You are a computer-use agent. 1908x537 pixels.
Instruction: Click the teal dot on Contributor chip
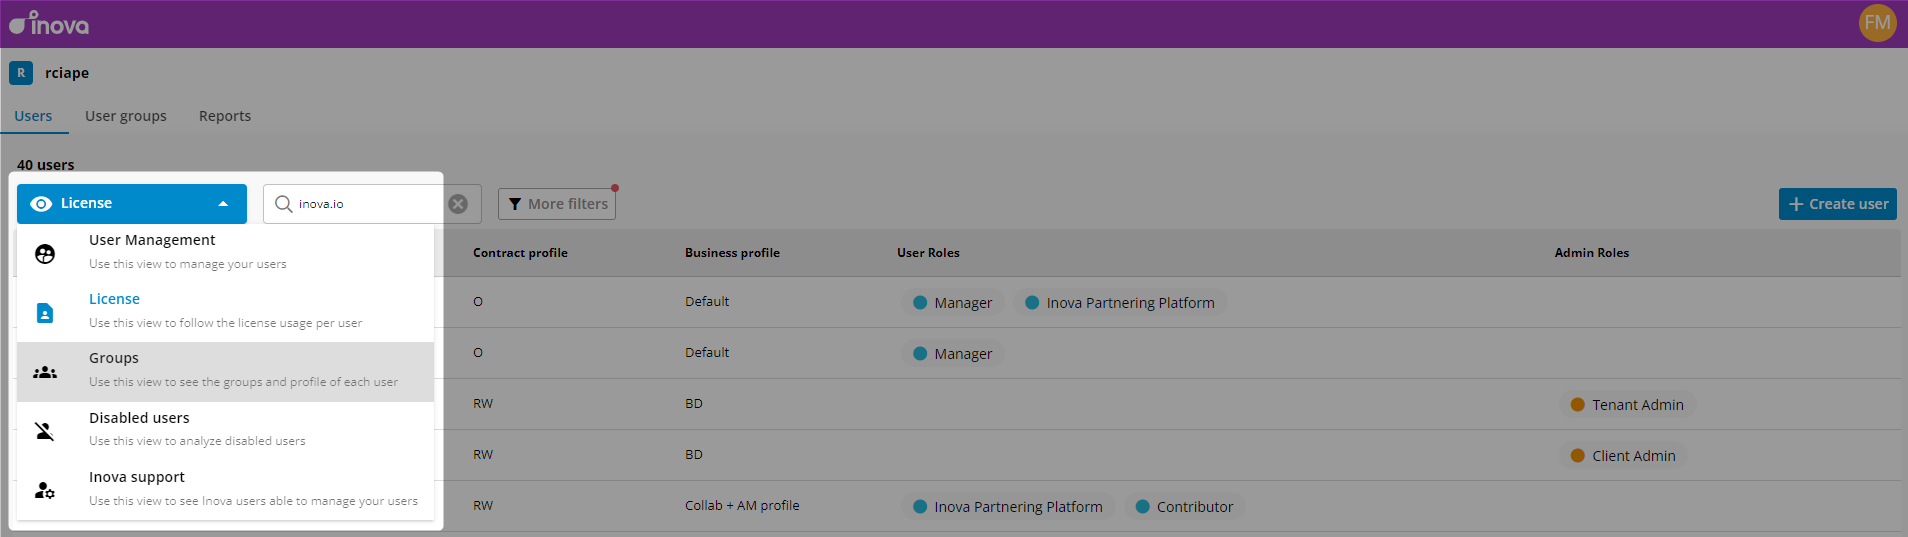[x=1142, y=507]
